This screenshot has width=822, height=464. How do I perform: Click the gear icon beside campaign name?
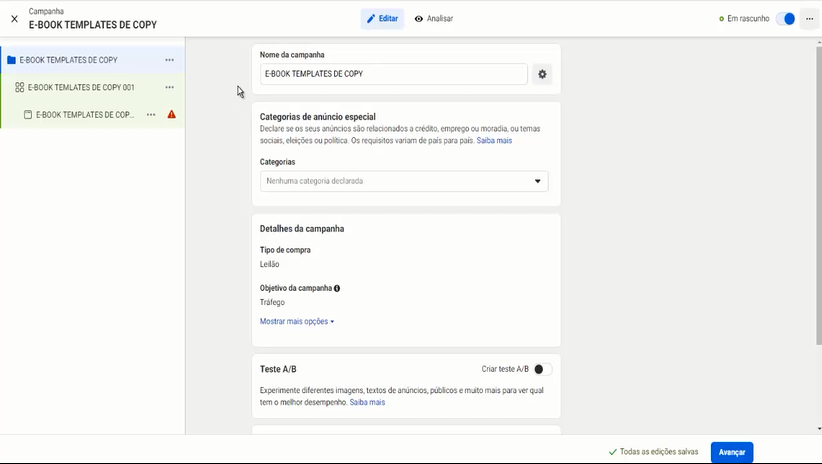(542, 74)
